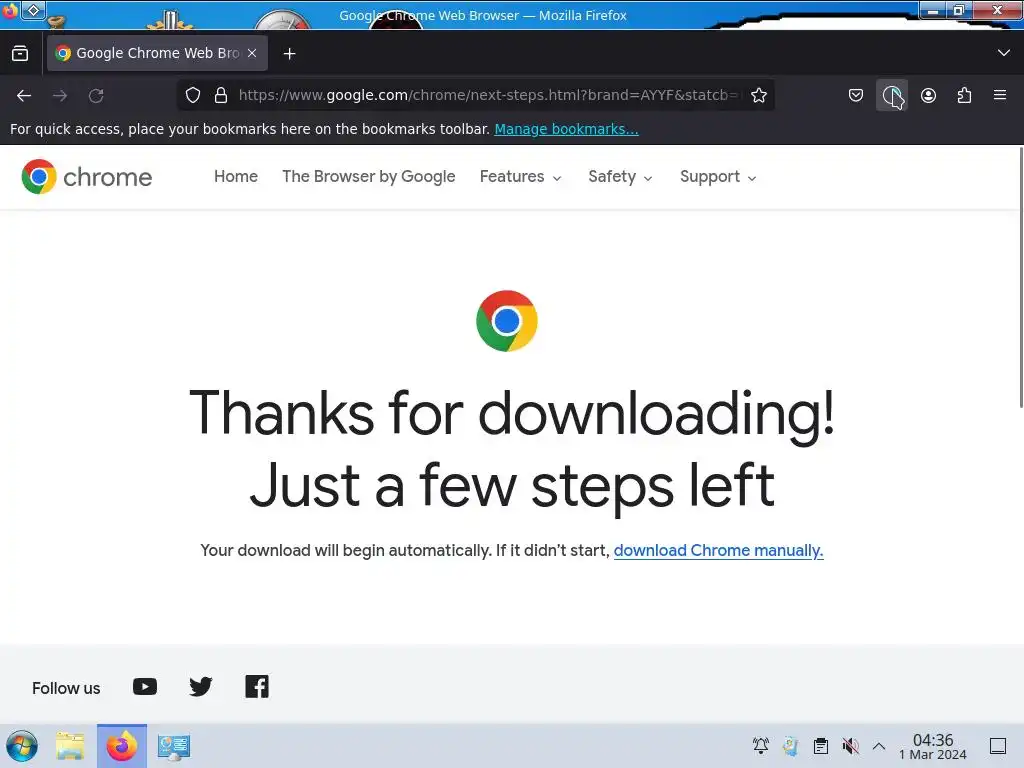Close the Google Chrome Web Browser tab

(252, 53)
